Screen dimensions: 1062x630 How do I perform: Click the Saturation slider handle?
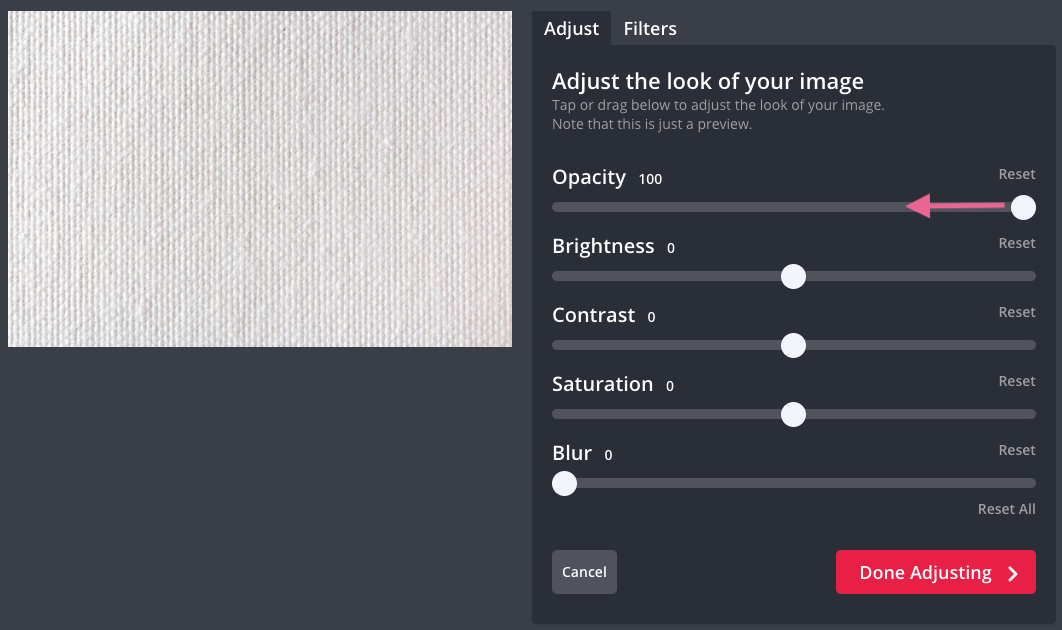coord(793,414)
